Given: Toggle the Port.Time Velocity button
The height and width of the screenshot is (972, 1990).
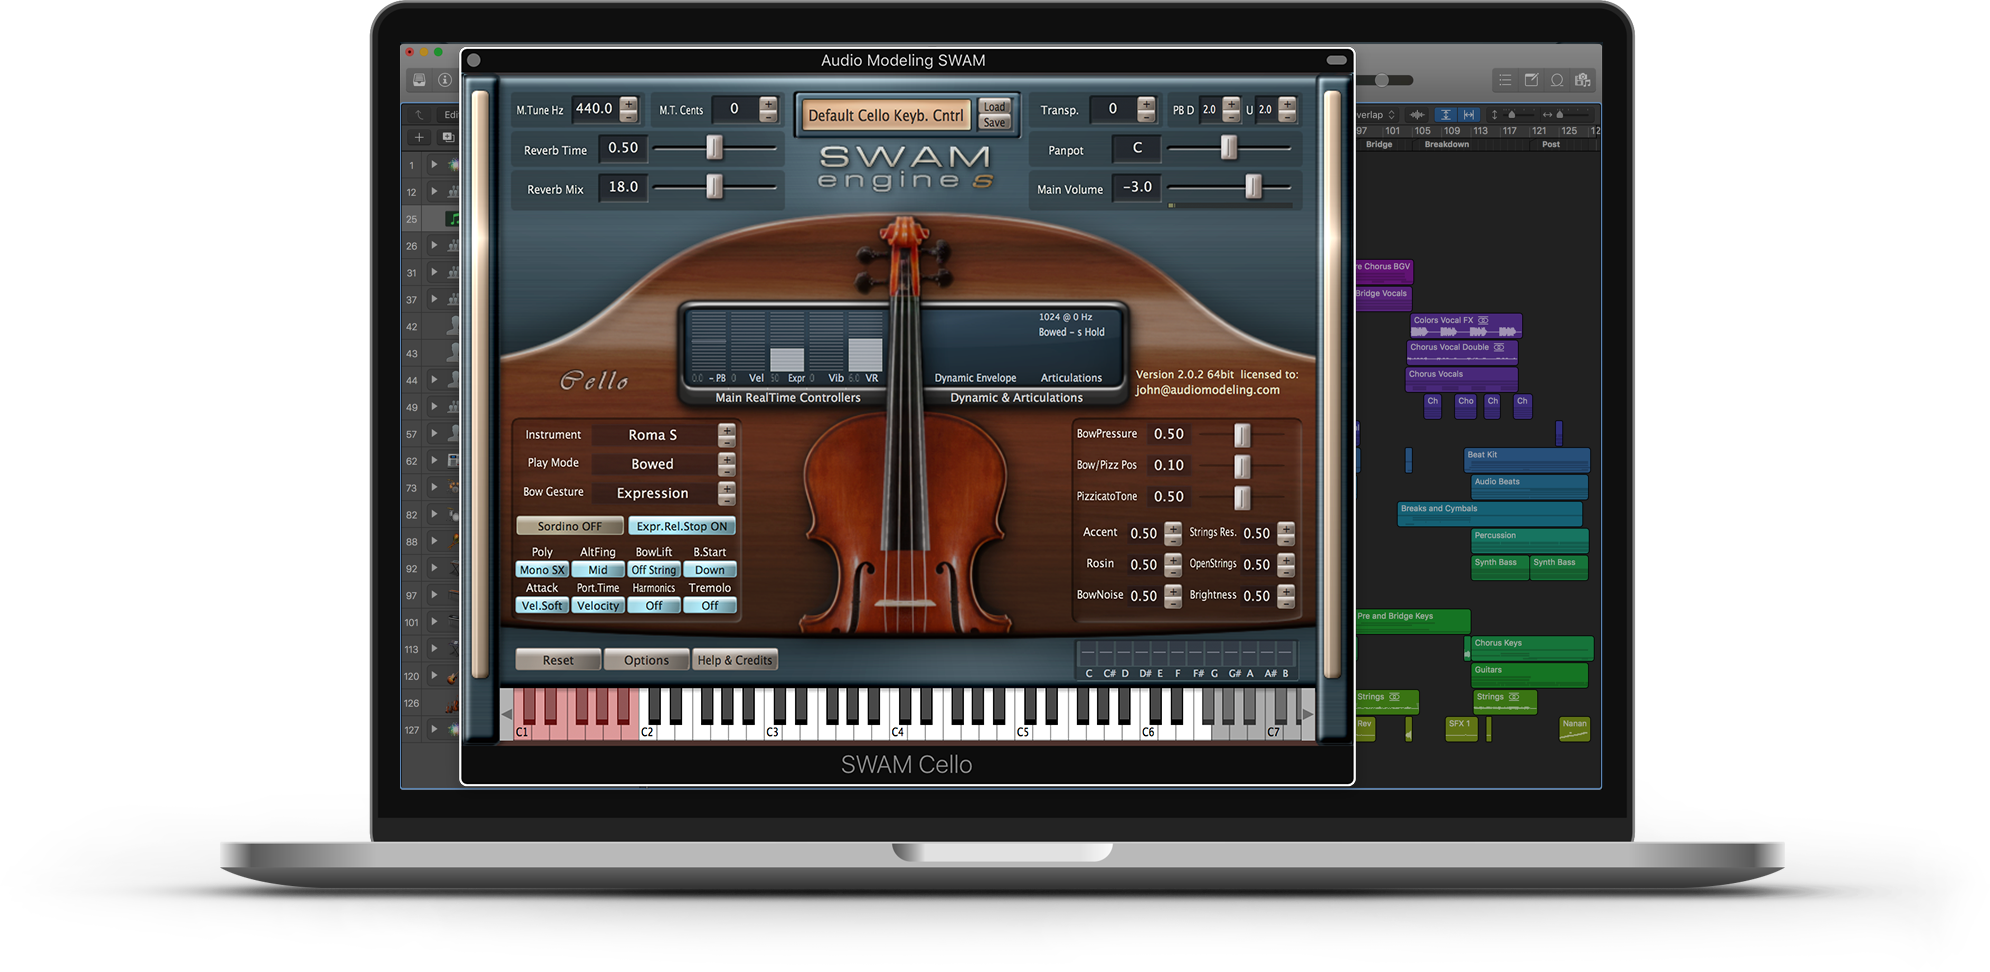Looking at the screenshot, I should 598,606.
